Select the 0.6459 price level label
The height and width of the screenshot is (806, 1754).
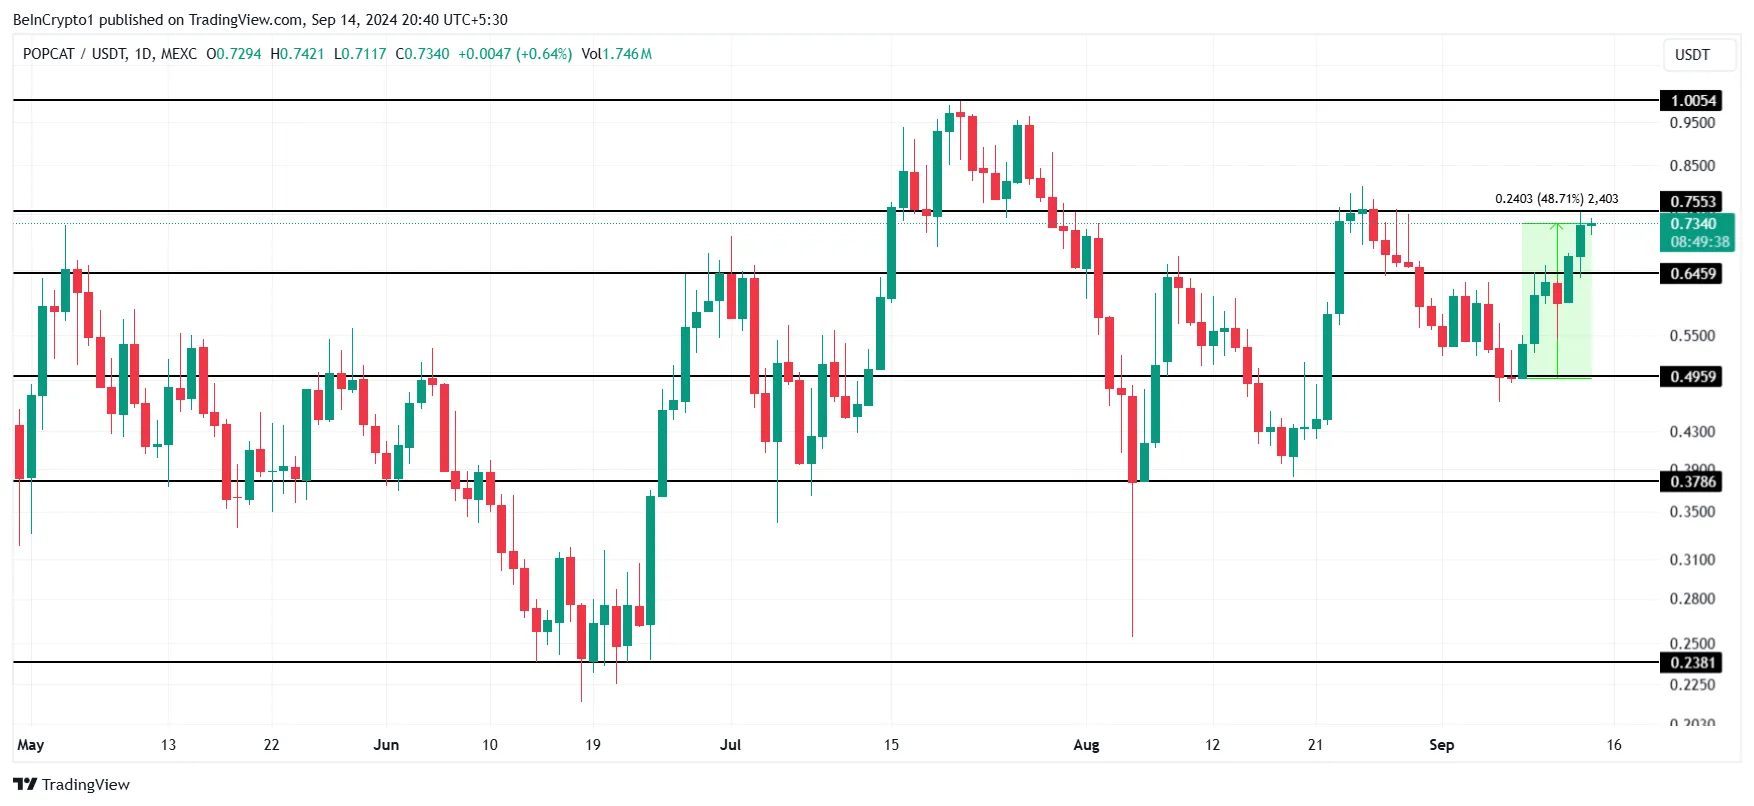(1692, 273)
